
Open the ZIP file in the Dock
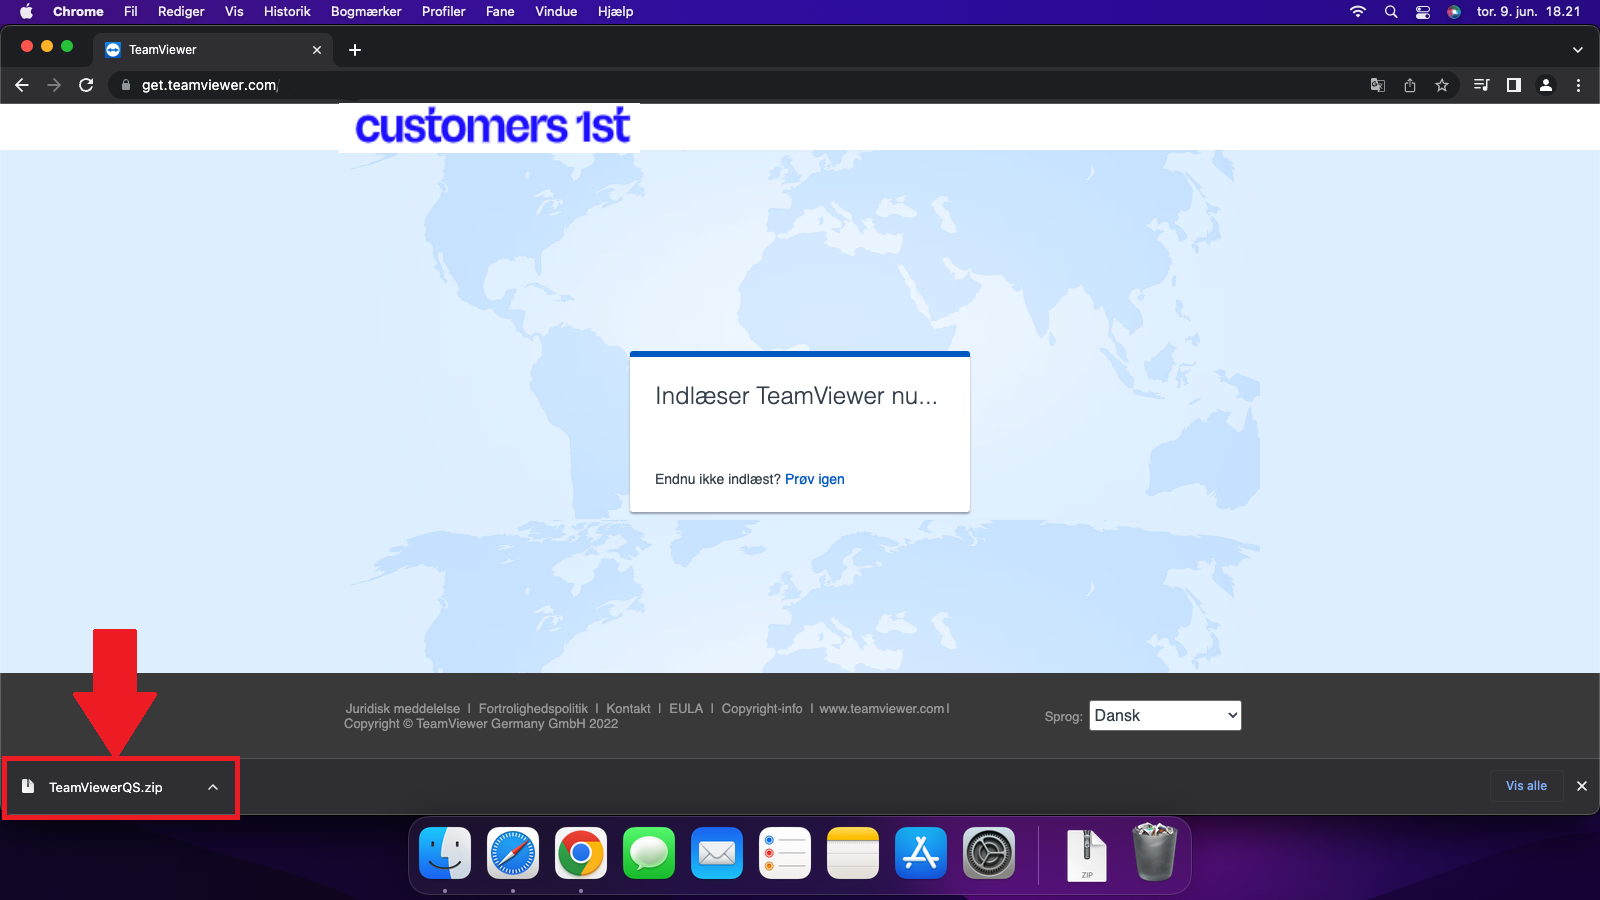coord(1087,855)
